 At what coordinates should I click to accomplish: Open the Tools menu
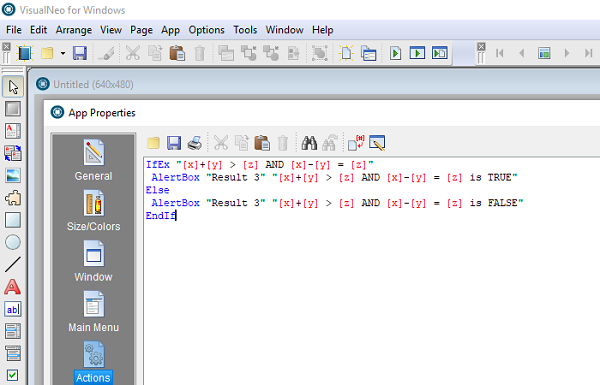click(245, 30)
